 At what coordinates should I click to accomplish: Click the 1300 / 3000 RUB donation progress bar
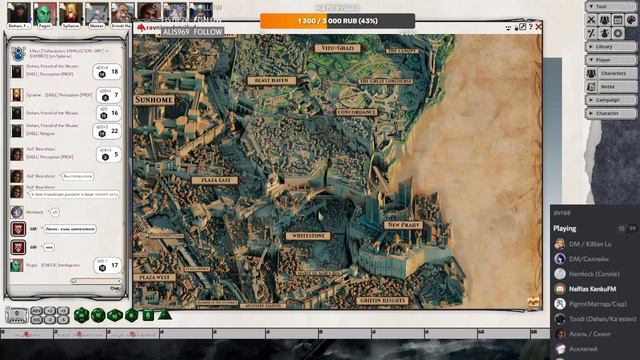tap(338, 21)
